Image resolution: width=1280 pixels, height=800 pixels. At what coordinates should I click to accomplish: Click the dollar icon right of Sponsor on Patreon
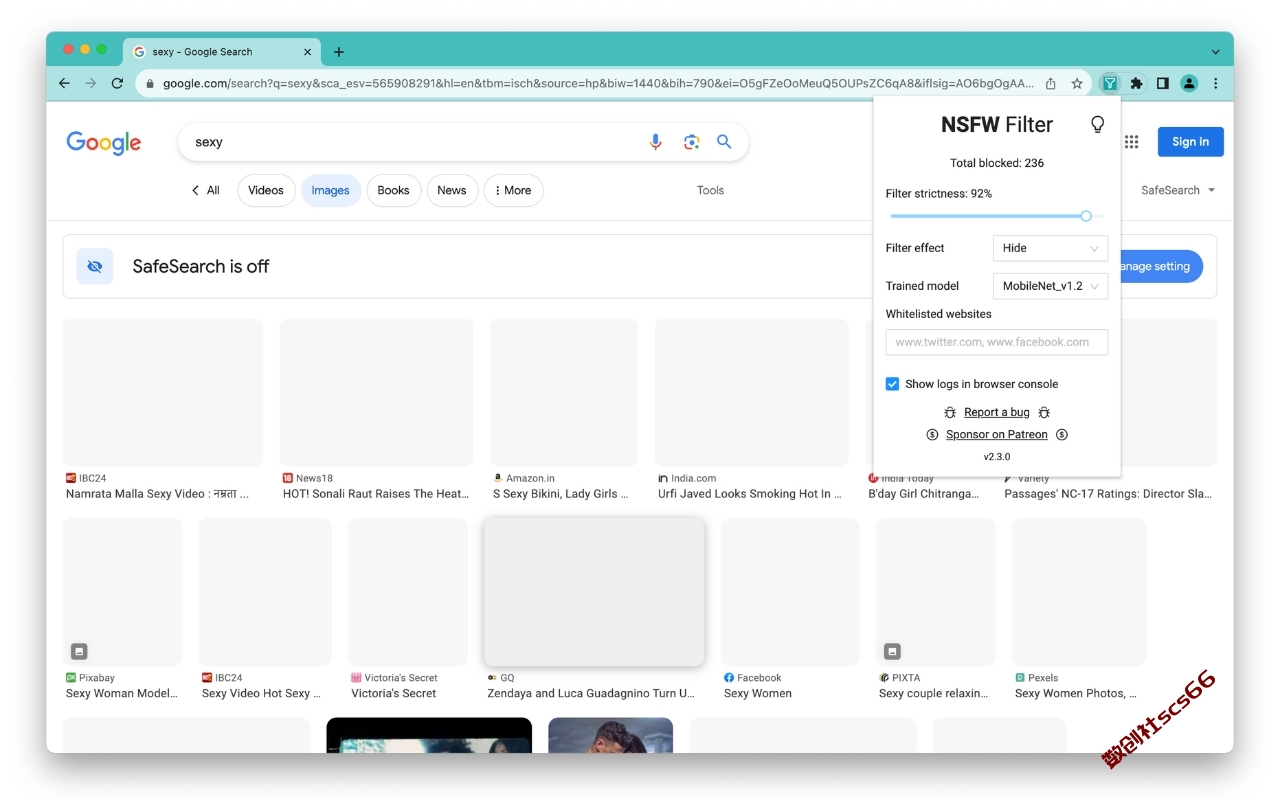(x=1062, y=435)
